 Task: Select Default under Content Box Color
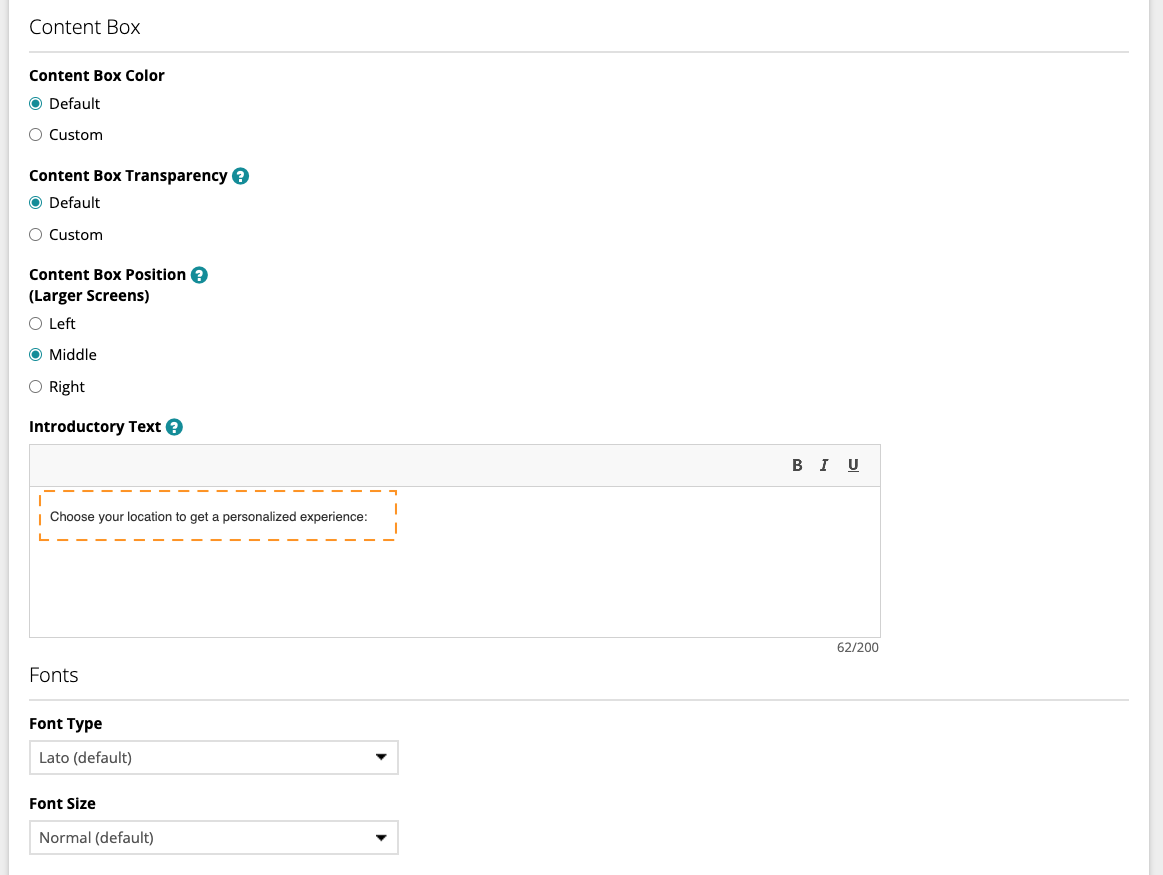[36, 104]
